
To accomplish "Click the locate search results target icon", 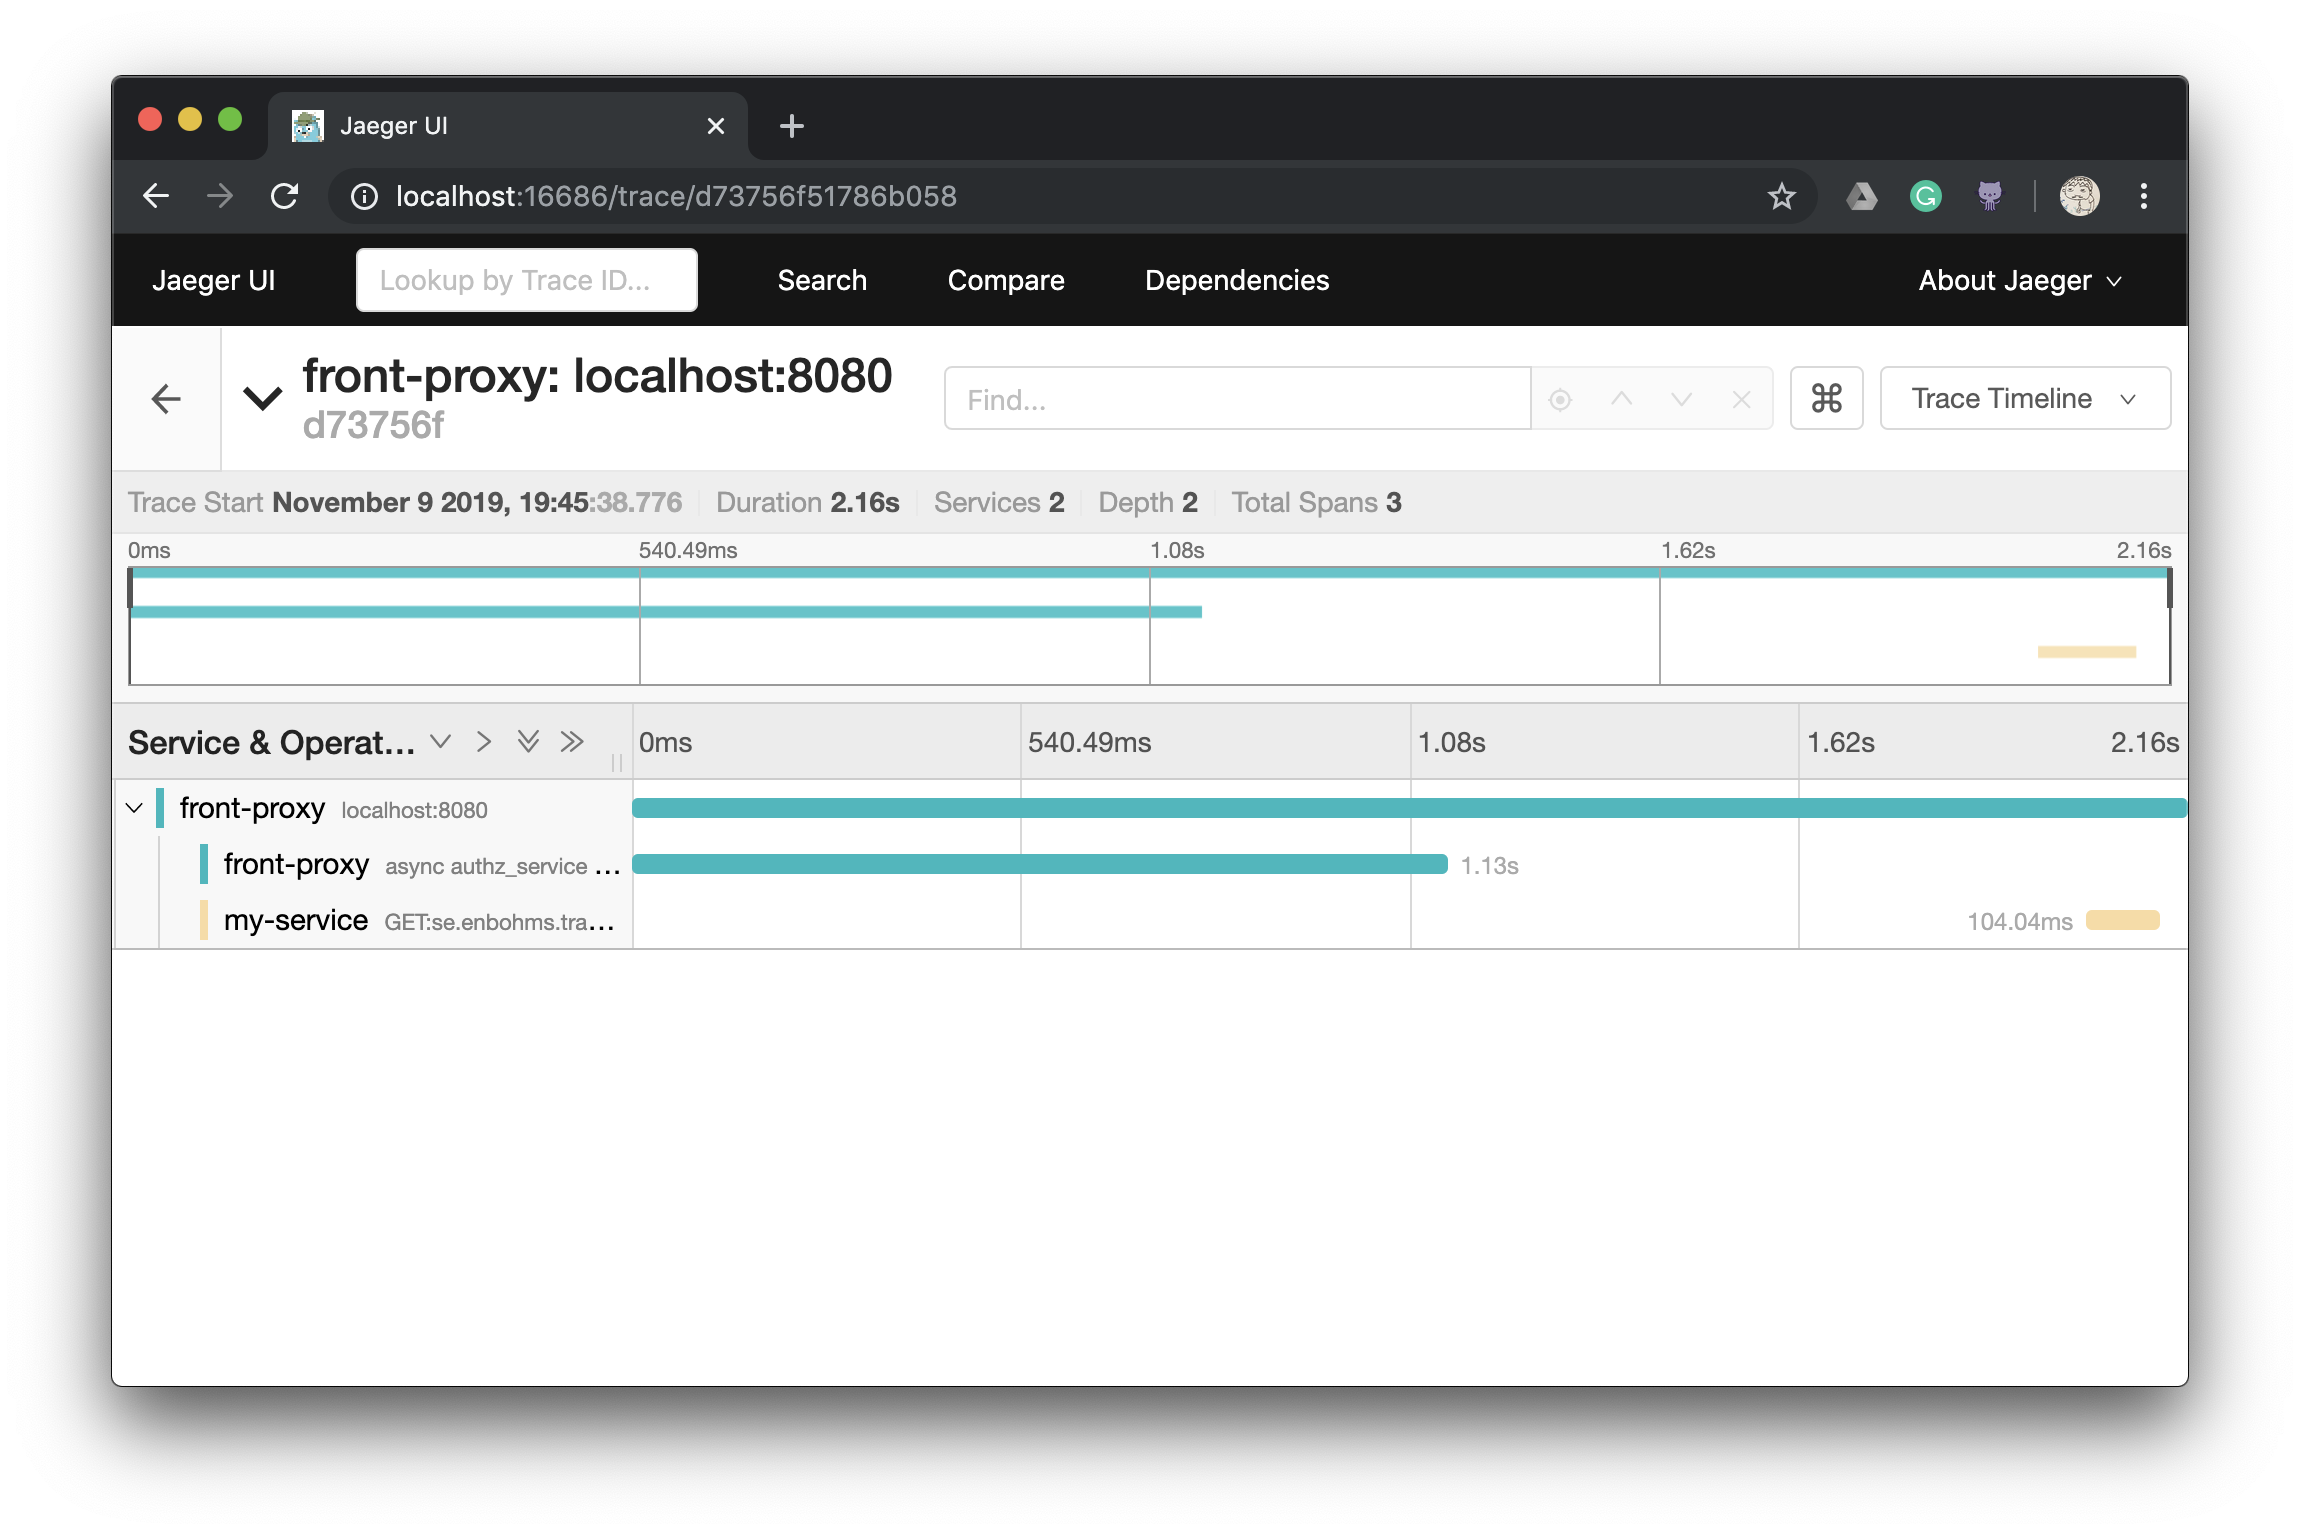I will [x=1560, y=400].
